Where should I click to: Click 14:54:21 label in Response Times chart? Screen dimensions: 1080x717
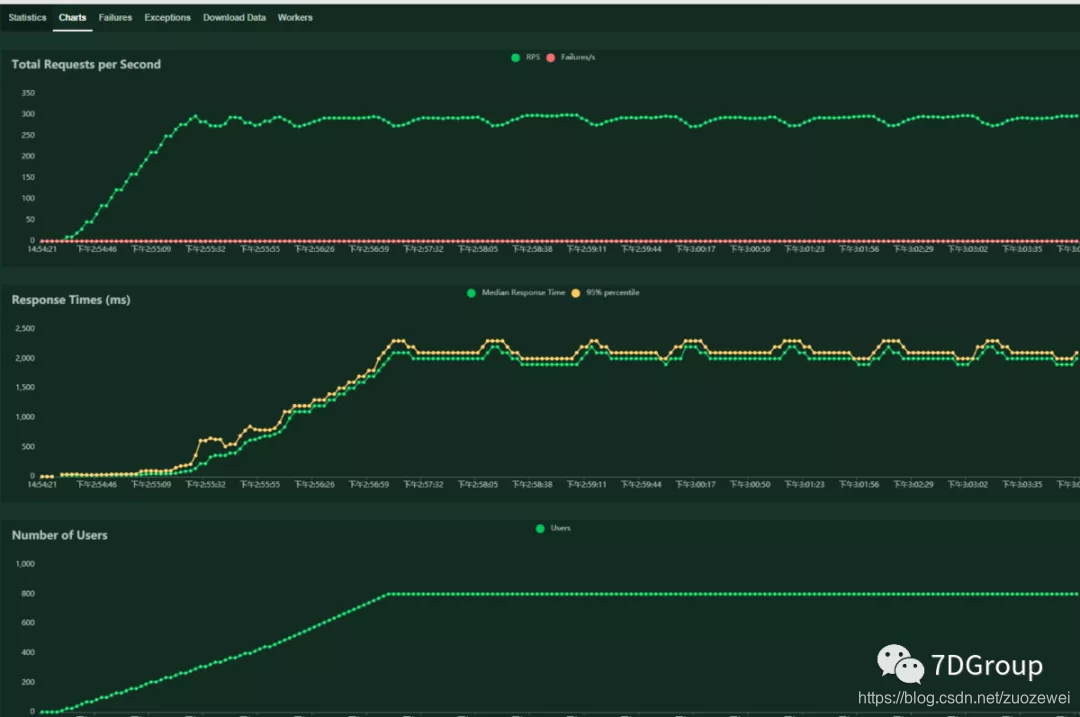[42, 485]
